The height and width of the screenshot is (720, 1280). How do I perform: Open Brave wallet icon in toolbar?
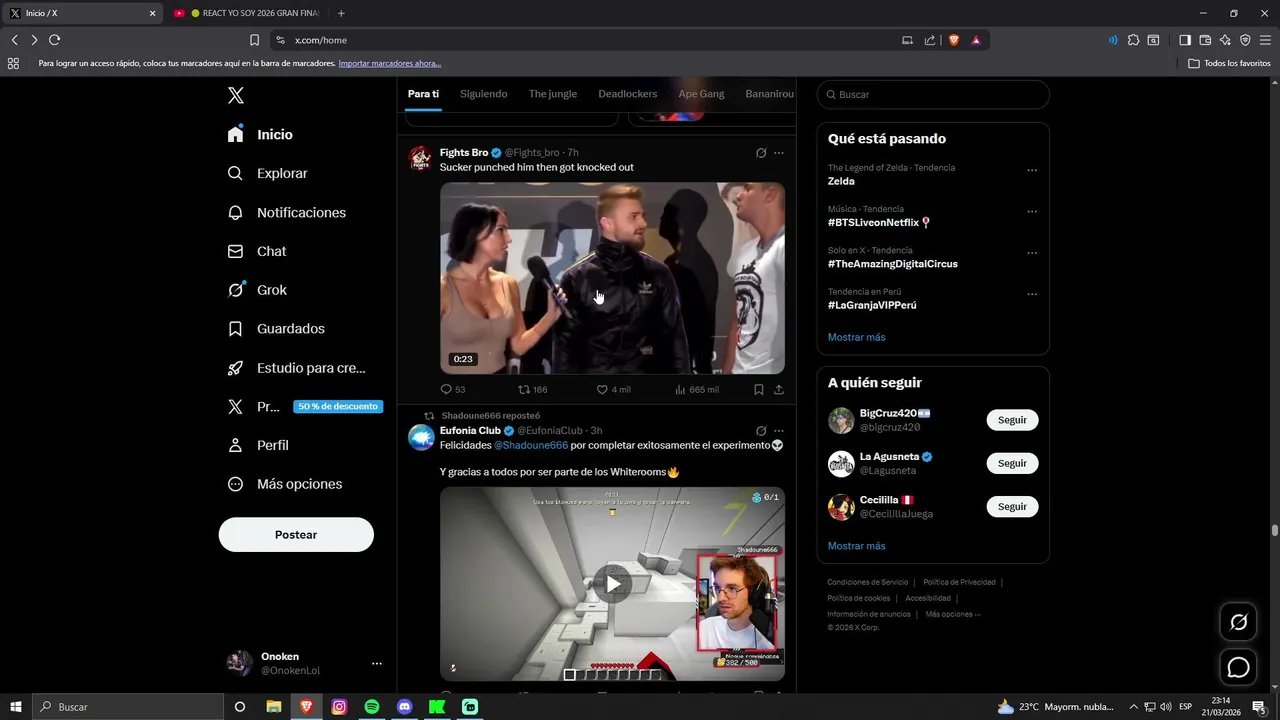1205,40
